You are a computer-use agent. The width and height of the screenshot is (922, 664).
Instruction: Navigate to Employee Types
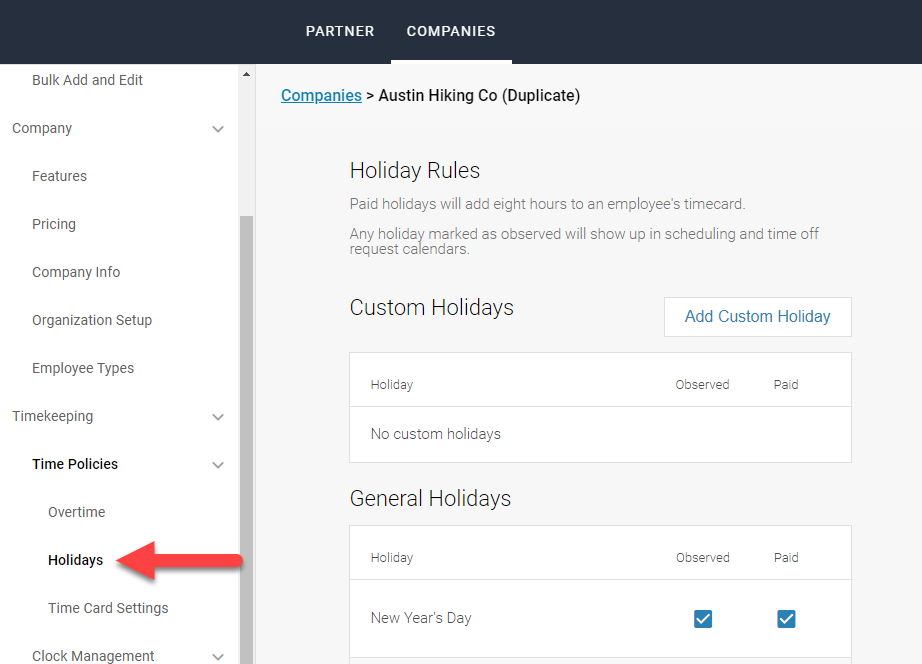pyautogui.click(x=83, y=368)
